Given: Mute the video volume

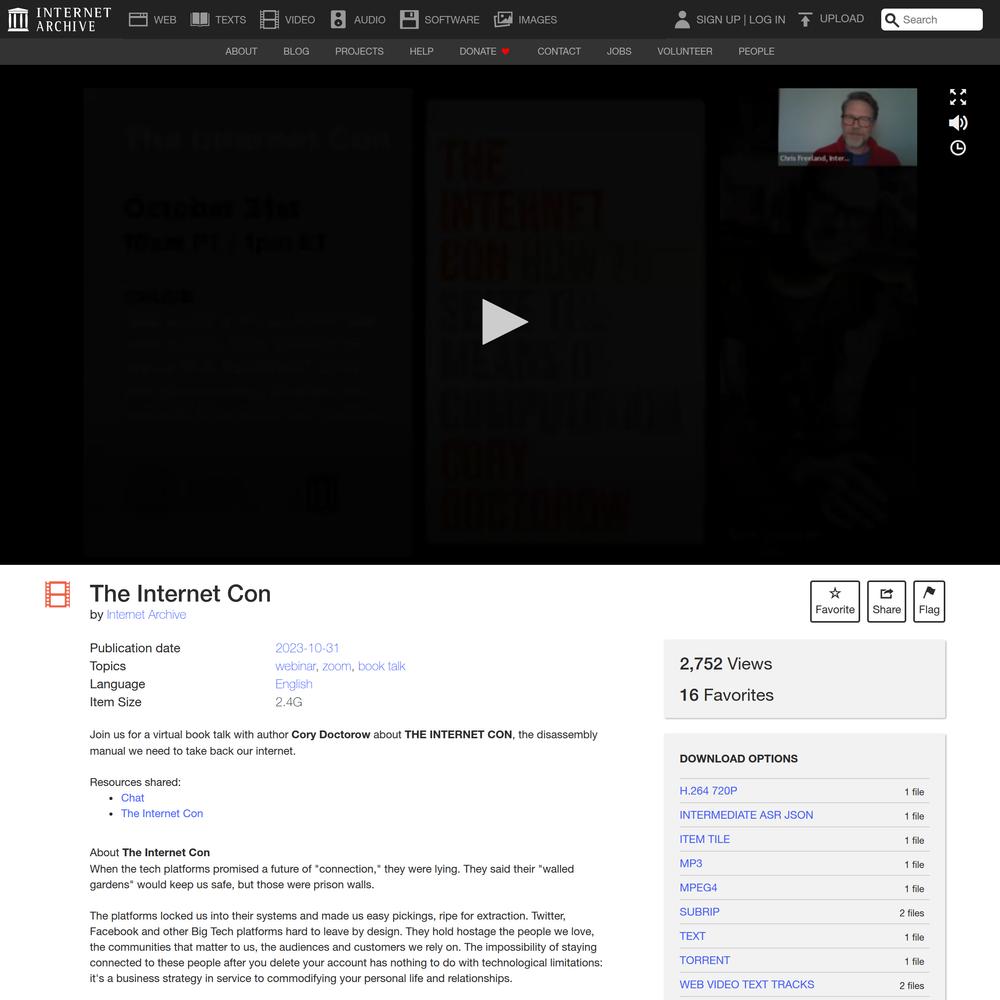Looking at the screenshot, I should click(x=957, y=122).
